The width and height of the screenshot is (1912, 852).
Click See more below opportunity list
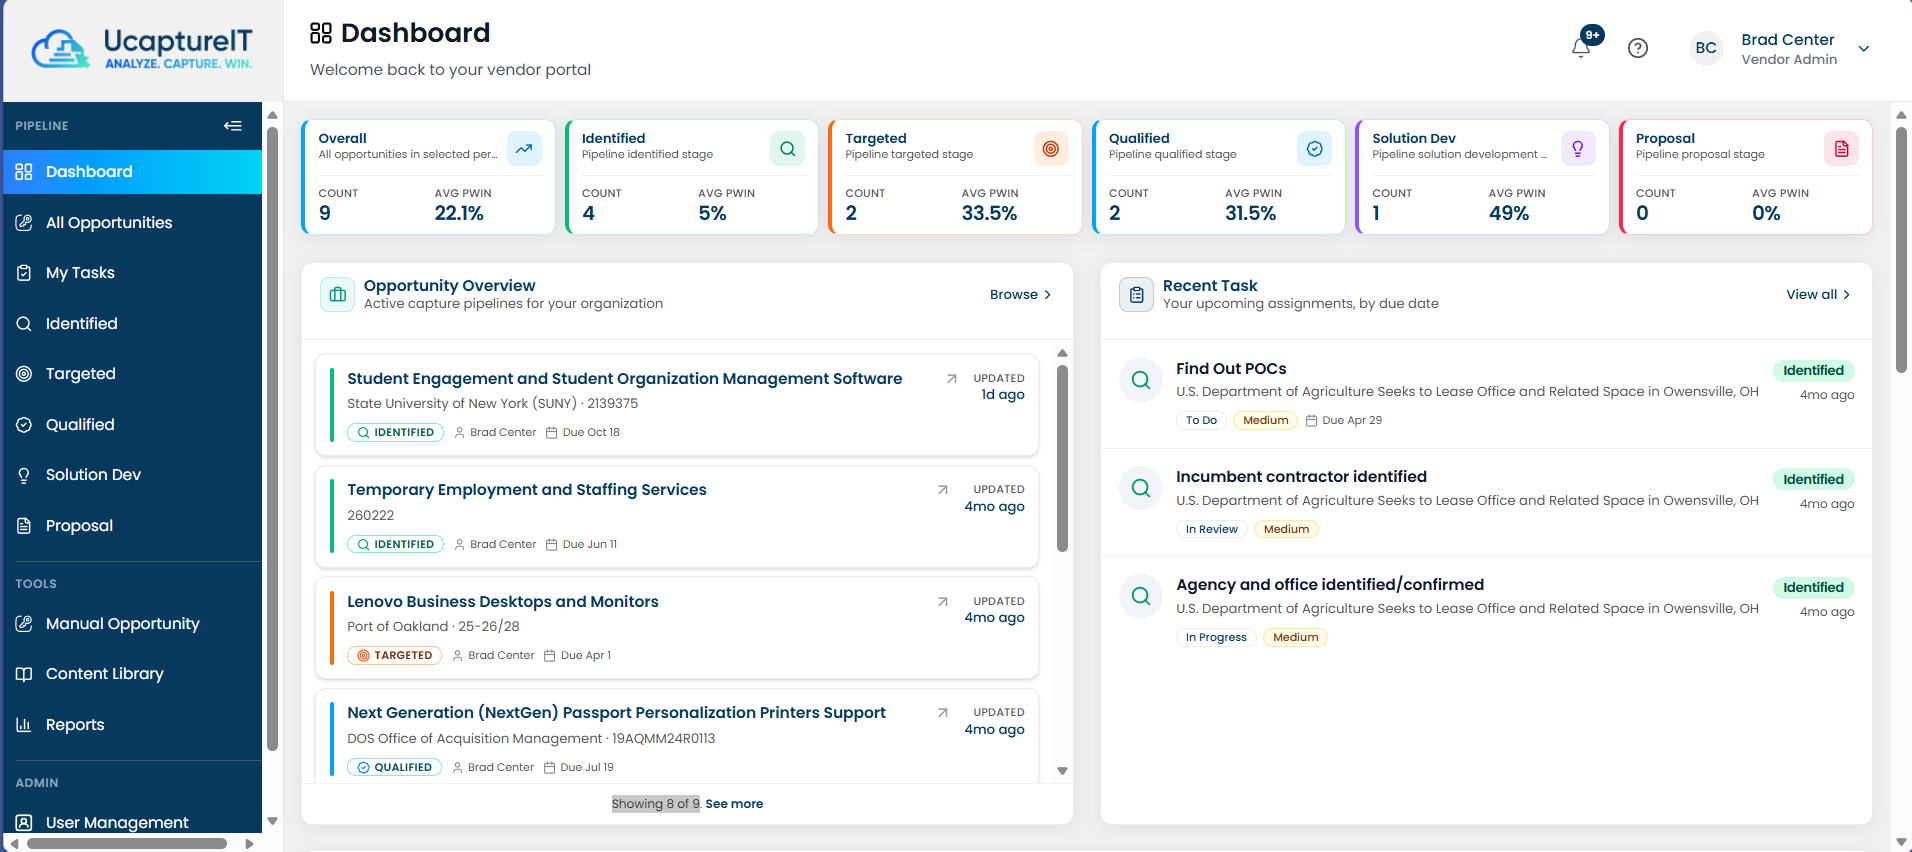coord(734,804)
